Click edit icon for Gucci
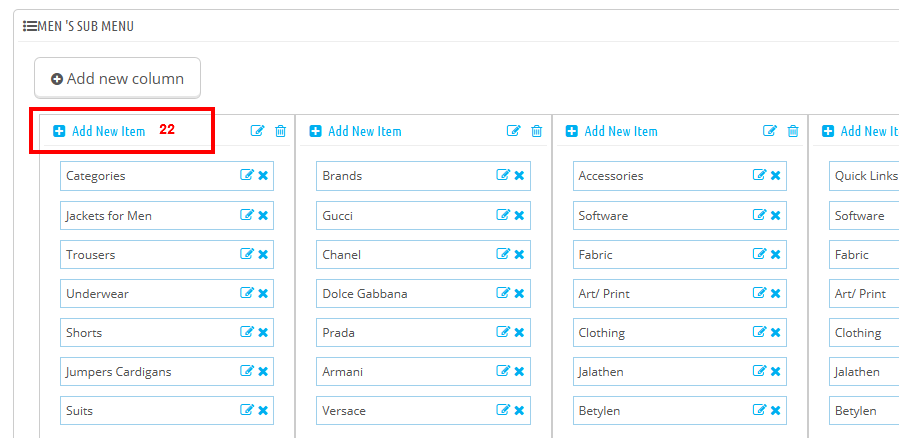Viewport: 899px width, 438px height. (x=503, y=215)
